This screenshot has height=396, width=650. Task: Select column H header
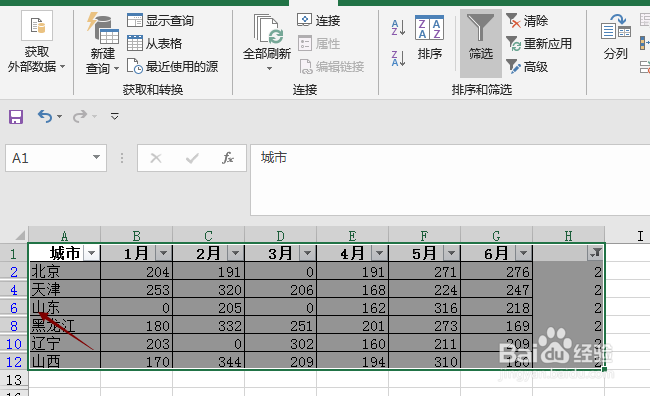568,236
